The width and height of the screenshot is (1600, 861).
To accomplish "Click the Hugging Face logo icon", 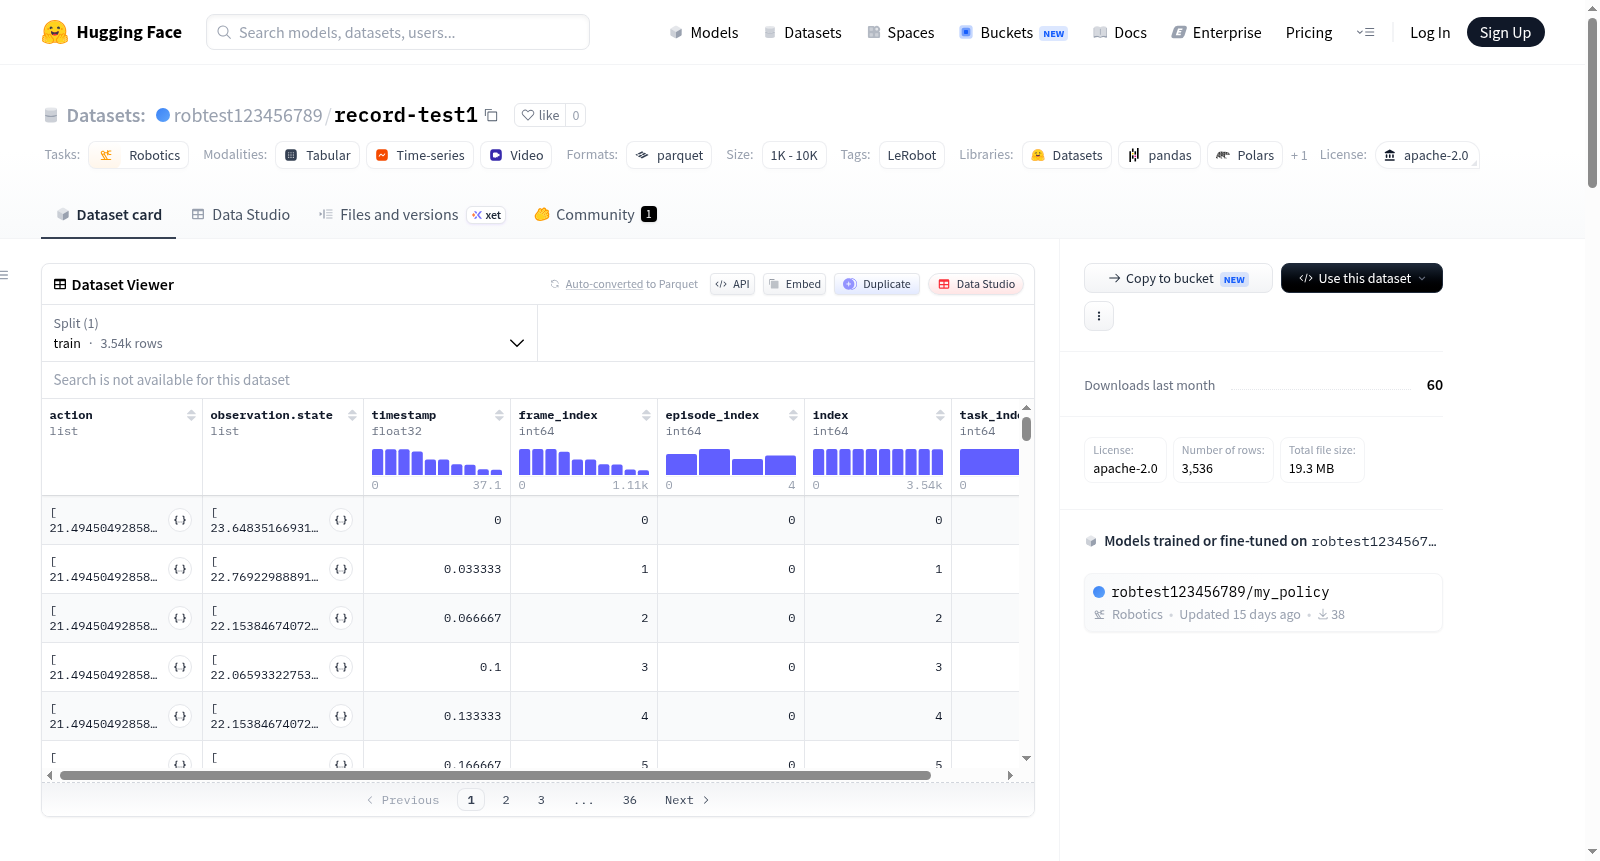I will pyautogui.click(x=55, y=32).
